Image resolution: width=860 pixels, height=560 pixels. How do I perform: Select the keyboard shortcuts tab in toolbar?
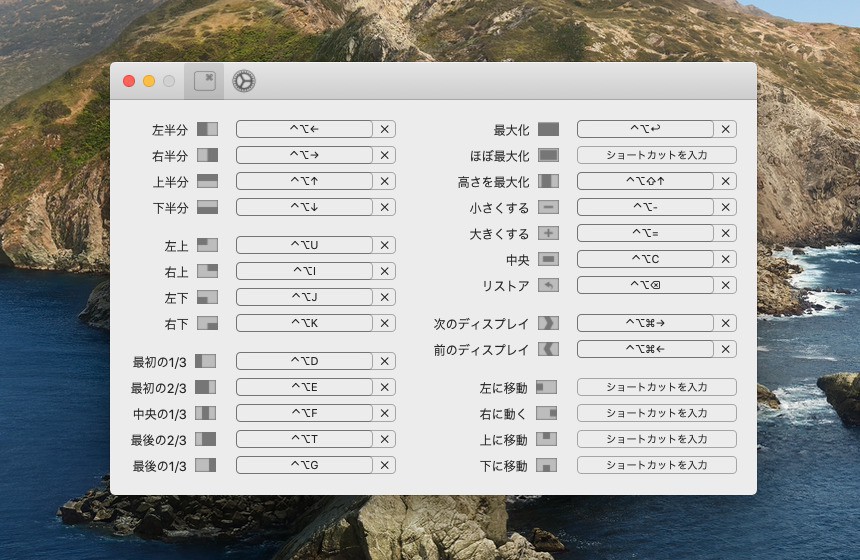(205, 82)
